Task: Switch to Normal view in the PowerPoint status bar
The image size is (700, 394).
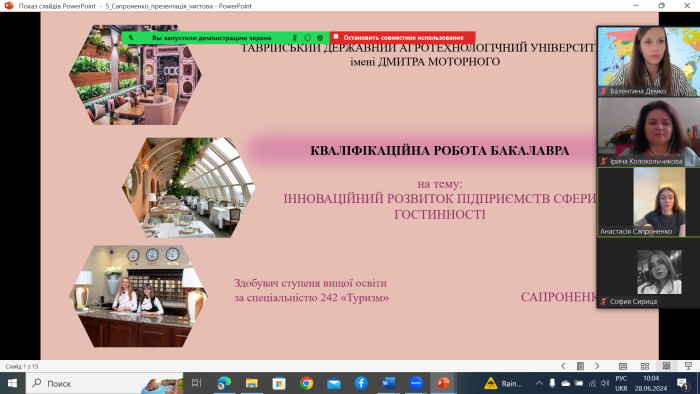Action: [x=623, y=366]
